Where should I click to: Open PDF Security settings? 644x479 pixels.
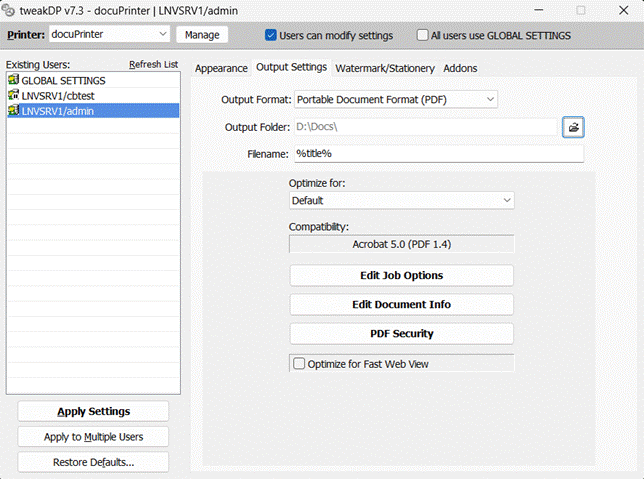(401, 333)
